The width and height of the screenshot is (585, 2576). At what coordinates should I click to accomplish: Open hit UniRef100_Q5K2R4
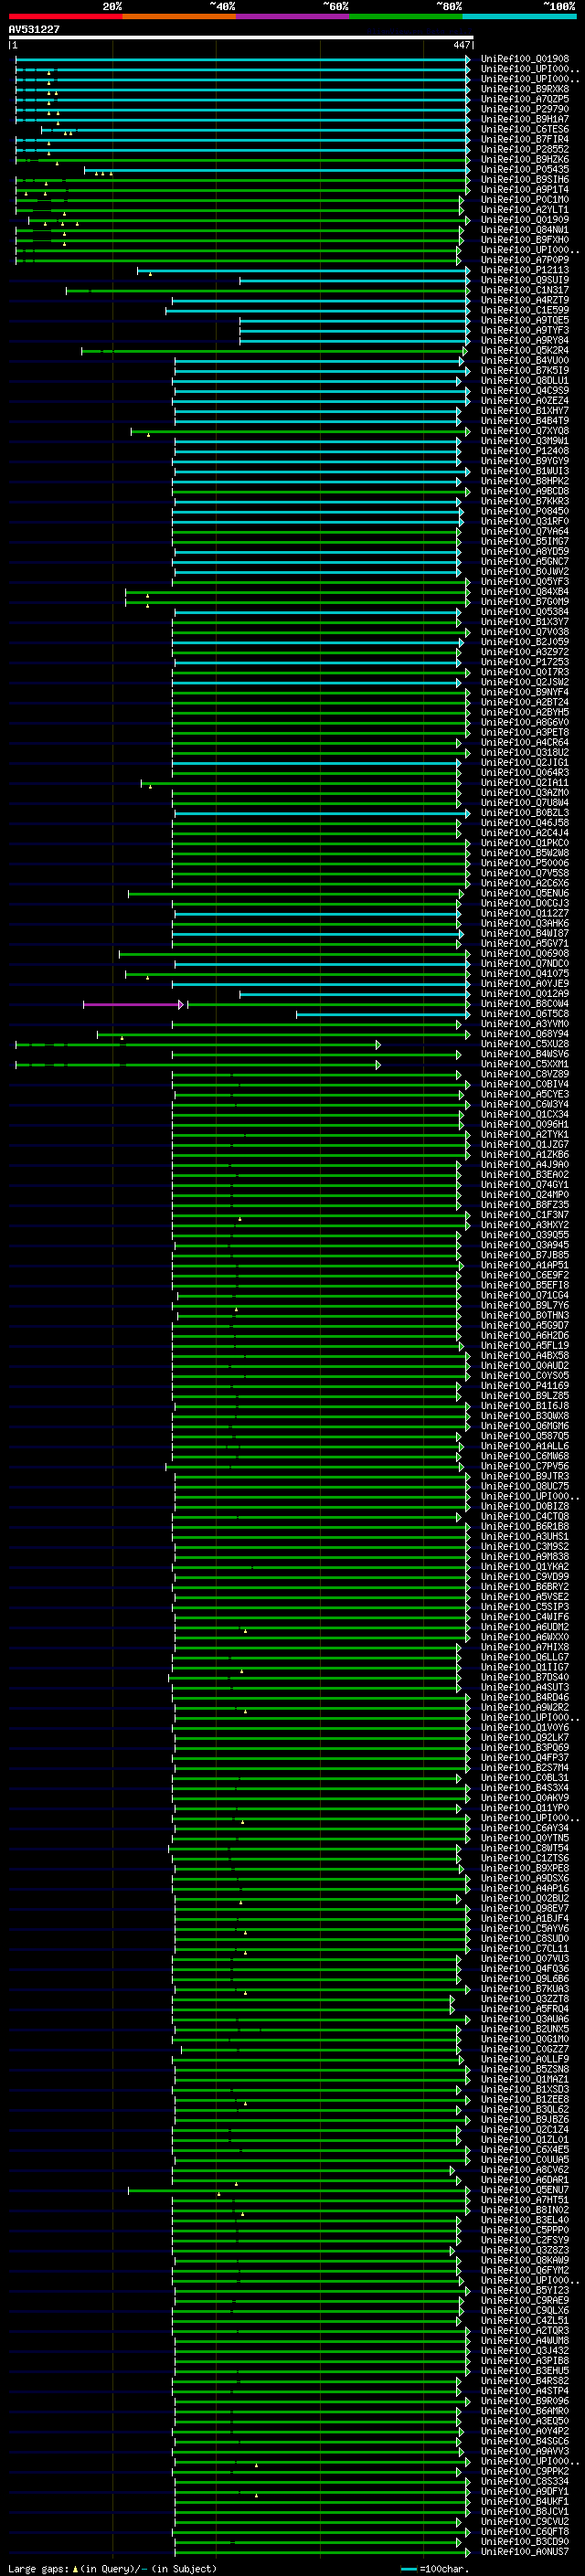[524, 350]
